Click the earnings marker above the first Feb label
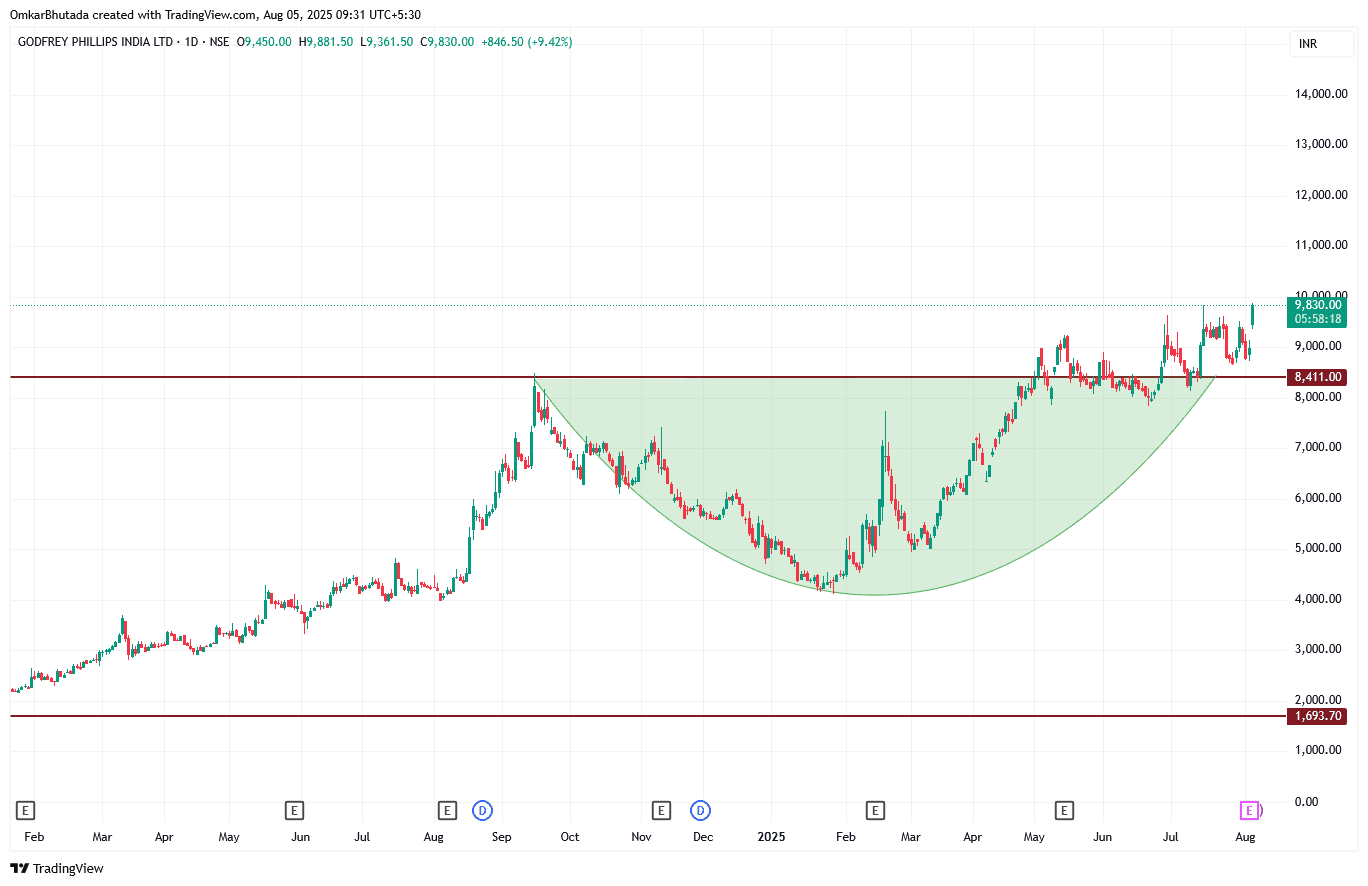 tap(27, 810)
